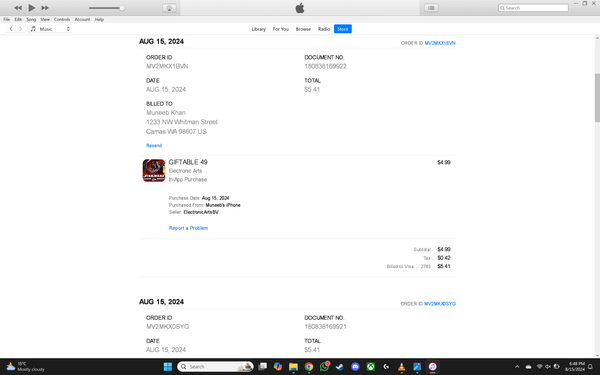Show the Up Next list icon
Image resolution: width=600 pixels, height=375 pixels.
coord(431,8)
